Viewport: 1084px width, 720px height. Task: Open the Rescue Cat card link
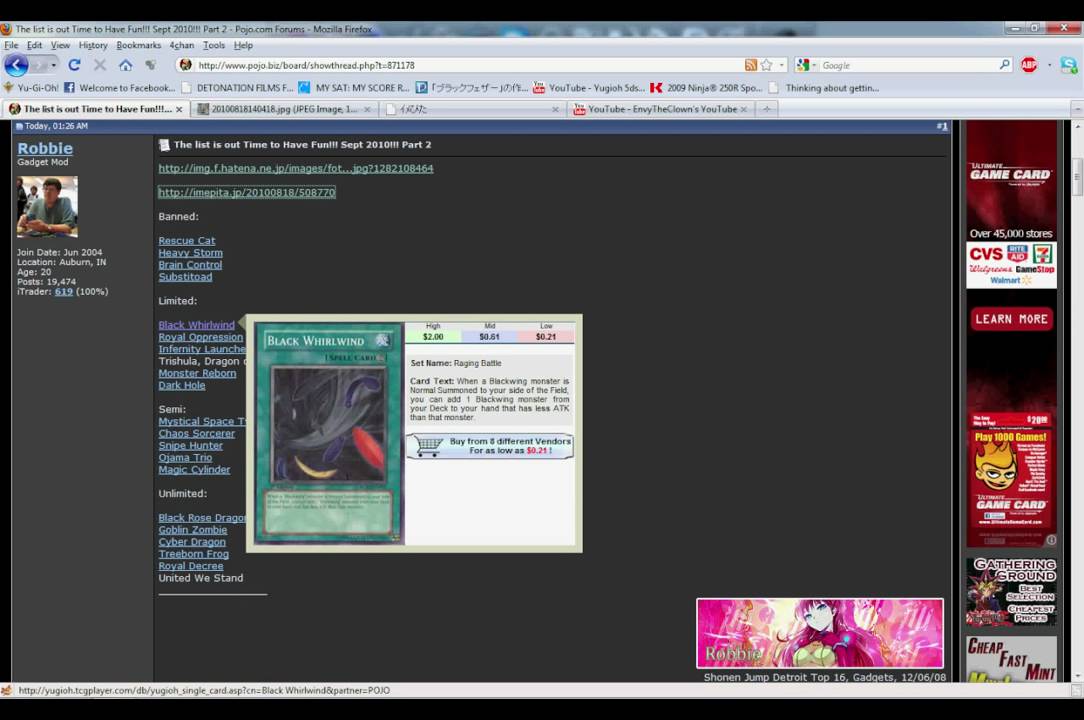pyautogui.click(x=187, y=241)
